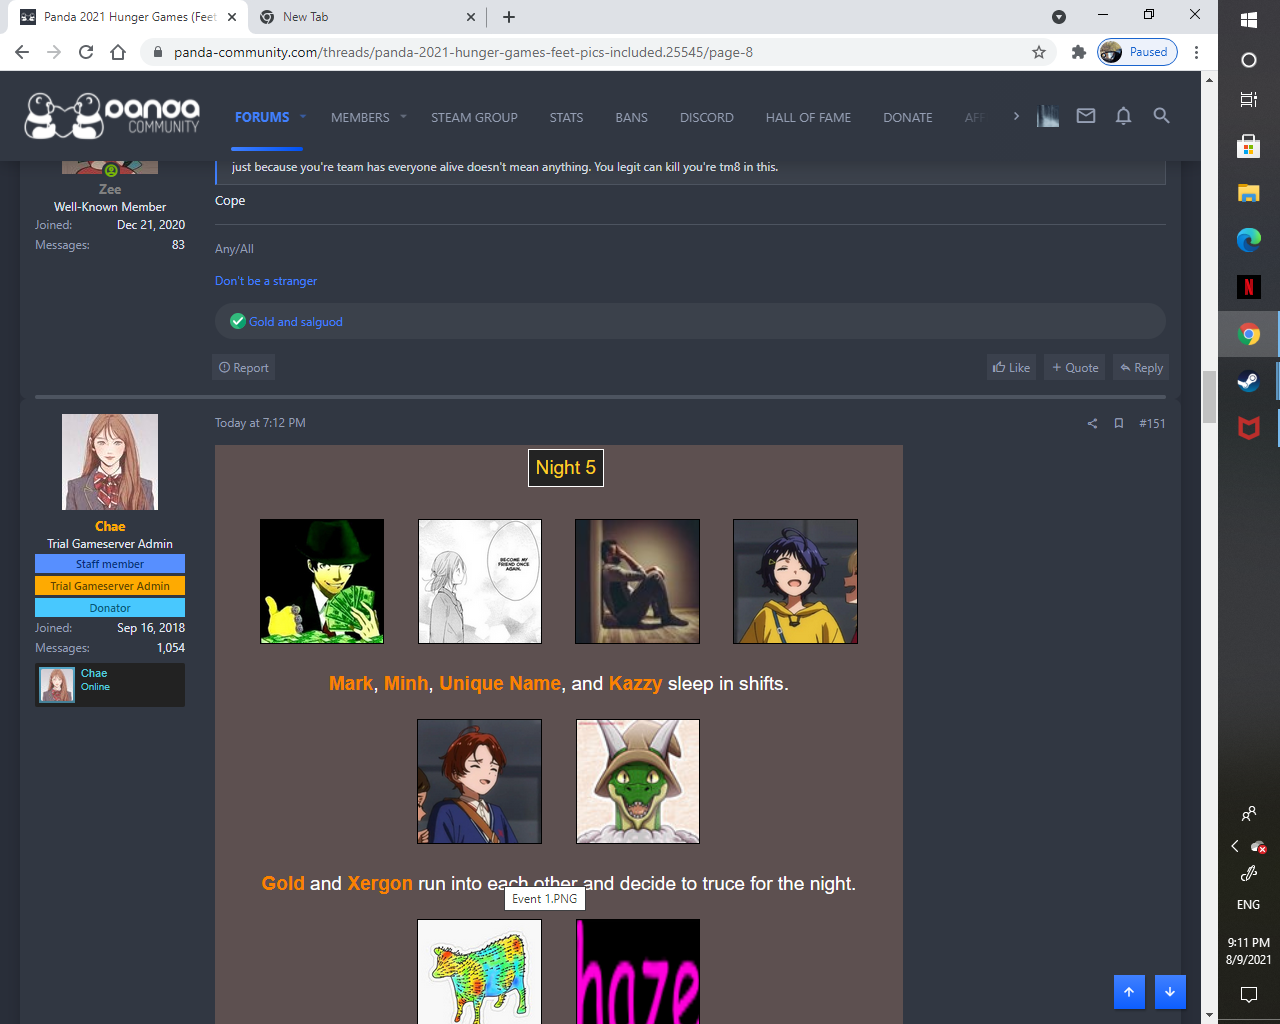Expand hidden navigation items with chevron
The height and width of the screenshot is (1024, 1280).
pyautogui.click(x=1016, y=117)
